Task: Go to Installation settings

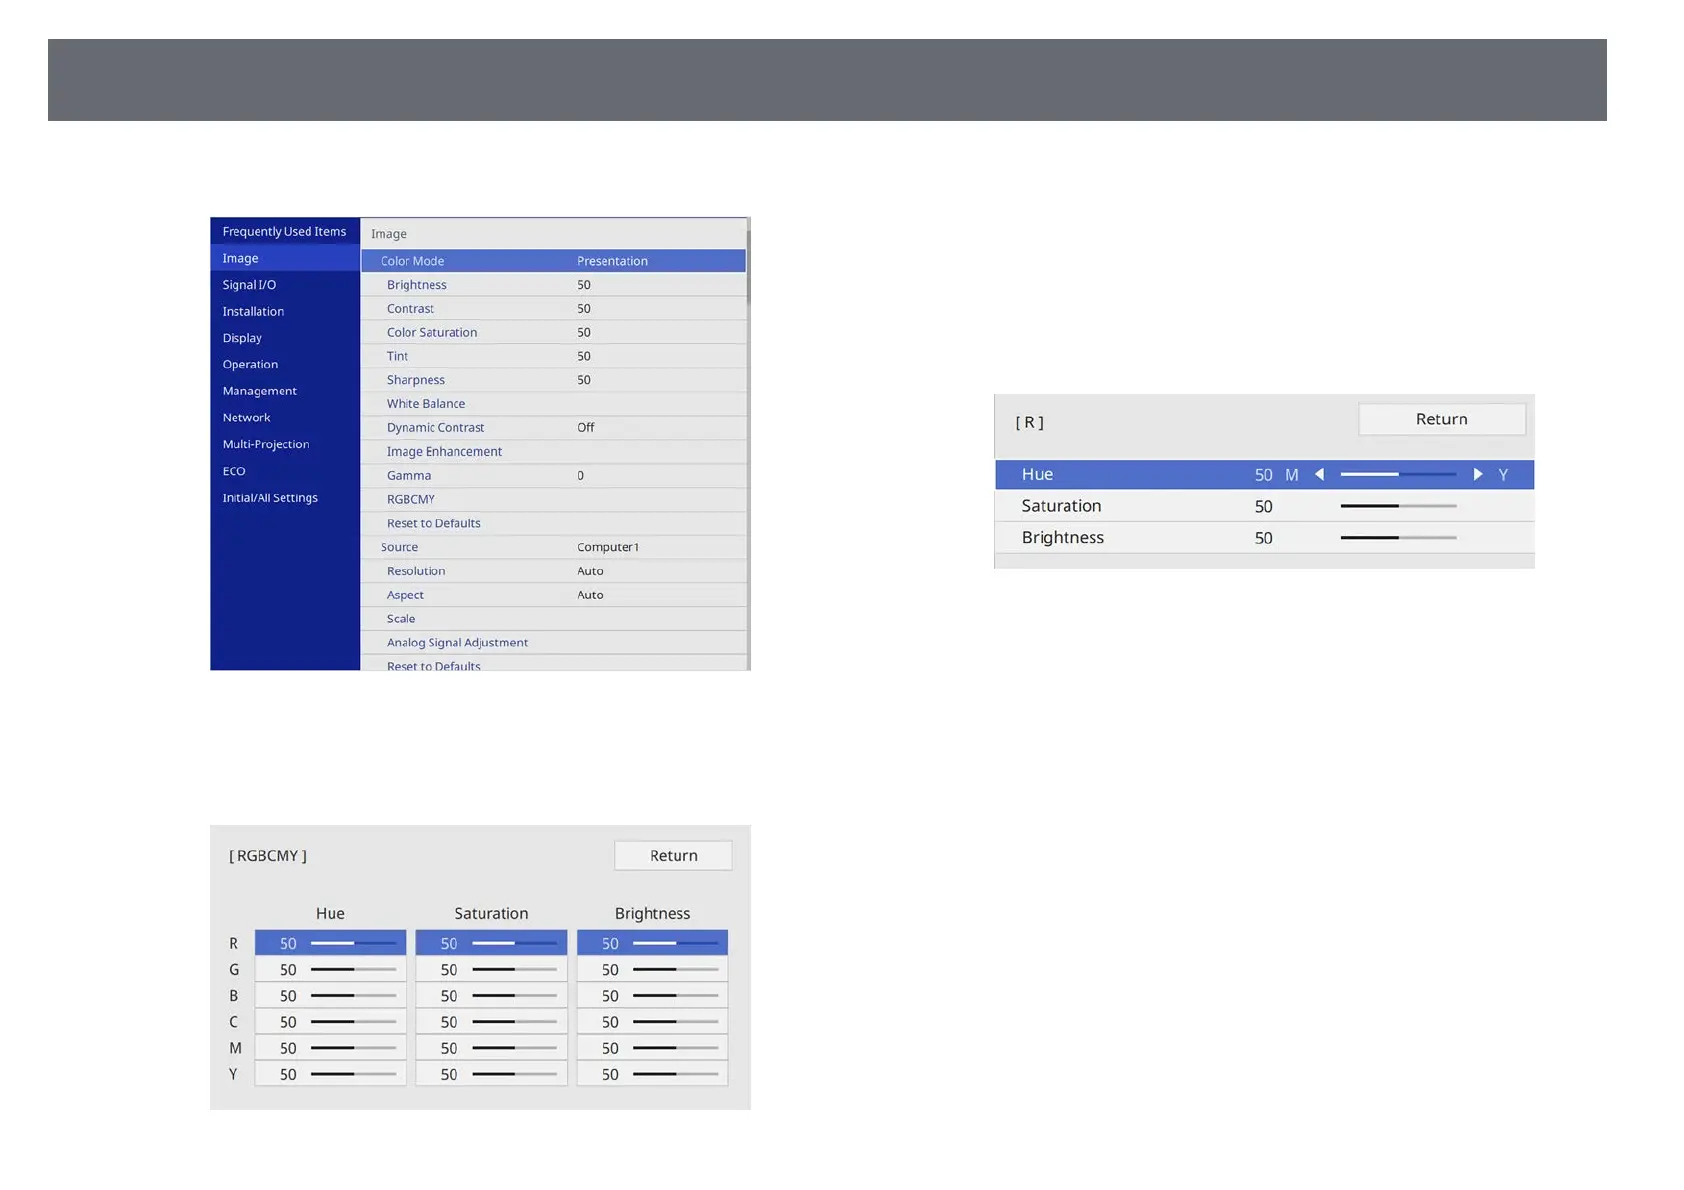Action: point(285,311)
